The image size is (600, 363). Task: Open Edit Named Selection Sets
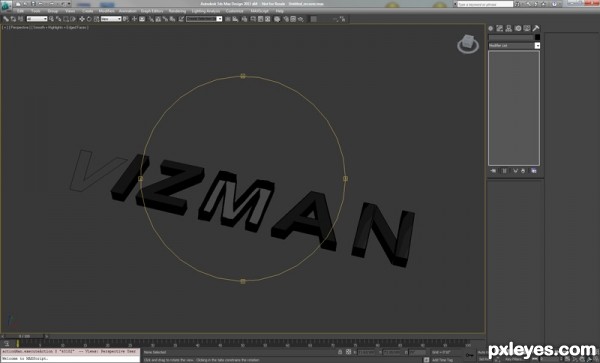coord(181,19)
